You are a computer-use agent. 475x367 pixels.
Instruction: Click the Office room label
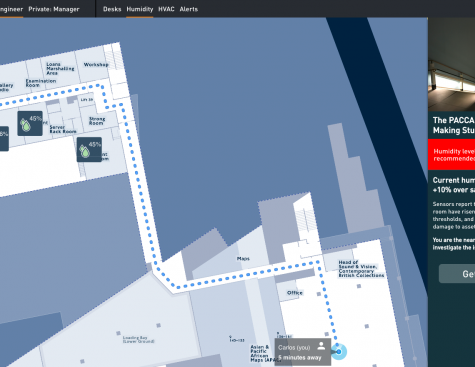pos(295,293)
